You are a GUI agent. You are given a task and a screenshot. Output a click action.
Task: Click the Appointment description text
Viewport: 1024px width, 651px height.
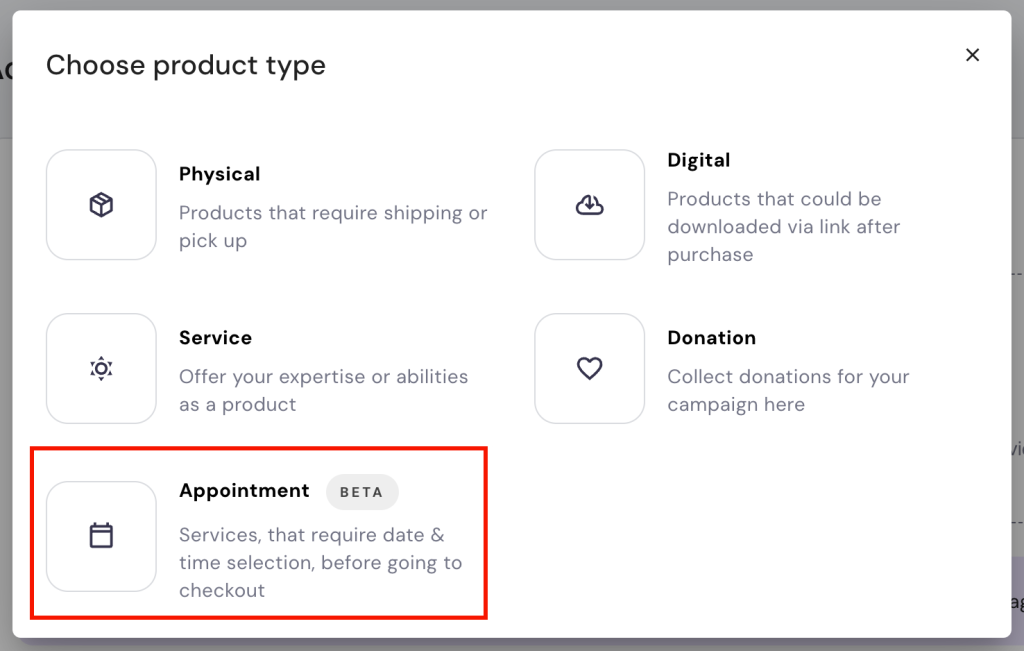(x=320, y=563)
